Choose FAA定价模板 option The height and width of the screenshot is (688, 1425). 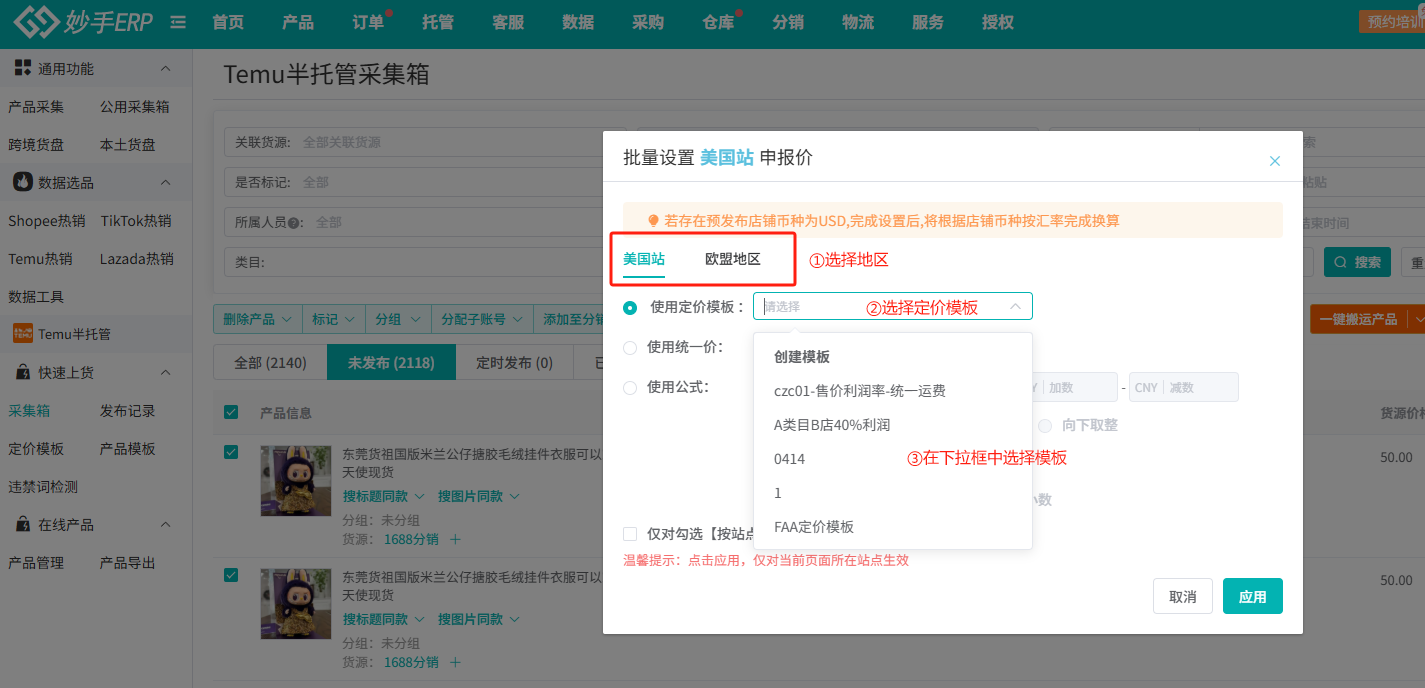(892, 527)
